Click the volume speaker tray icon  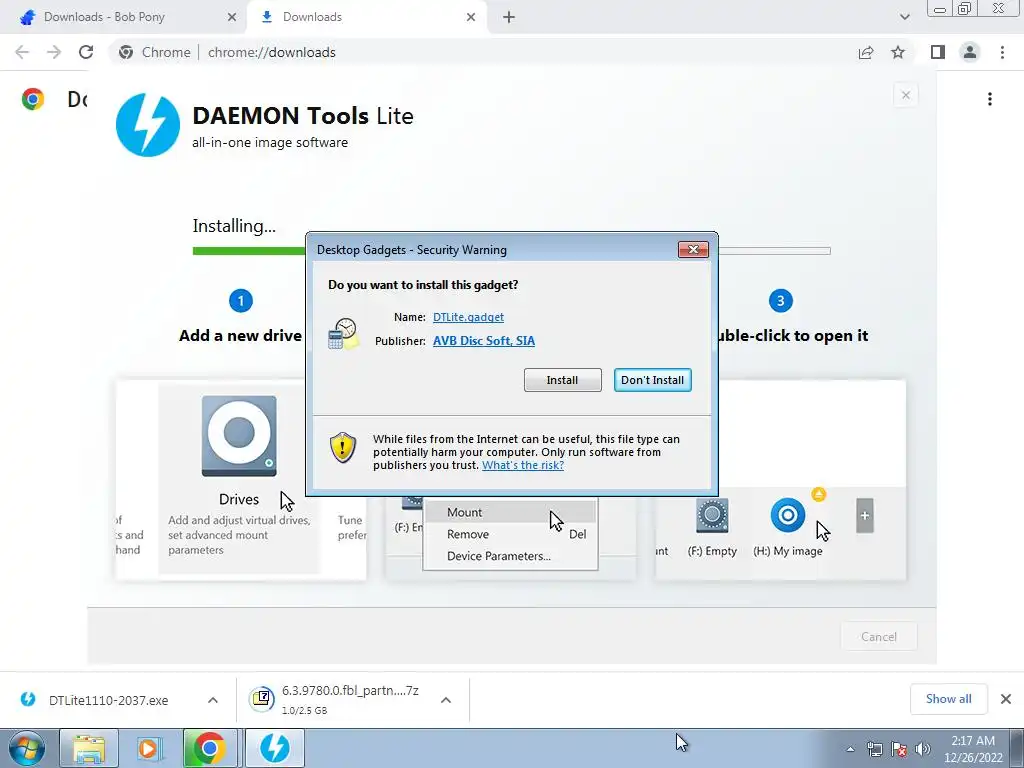point(923,749)
